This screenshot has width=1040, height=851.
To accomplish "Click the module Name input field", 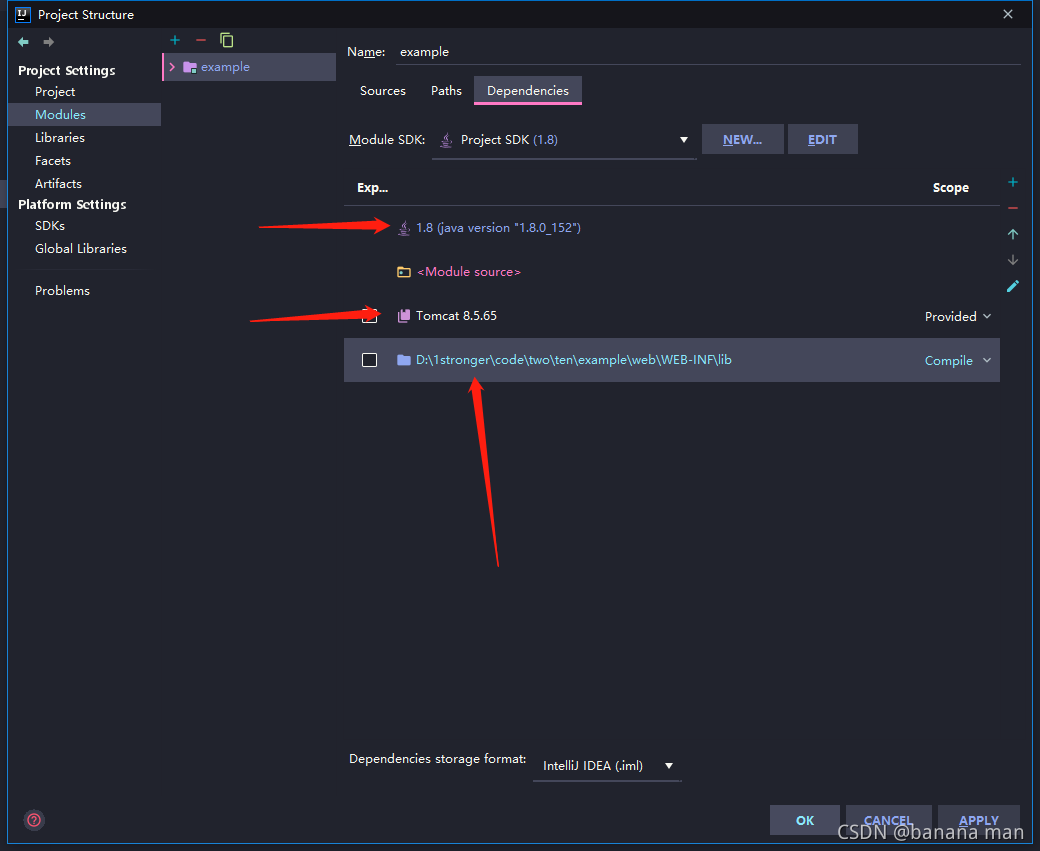I will point(708,52).
